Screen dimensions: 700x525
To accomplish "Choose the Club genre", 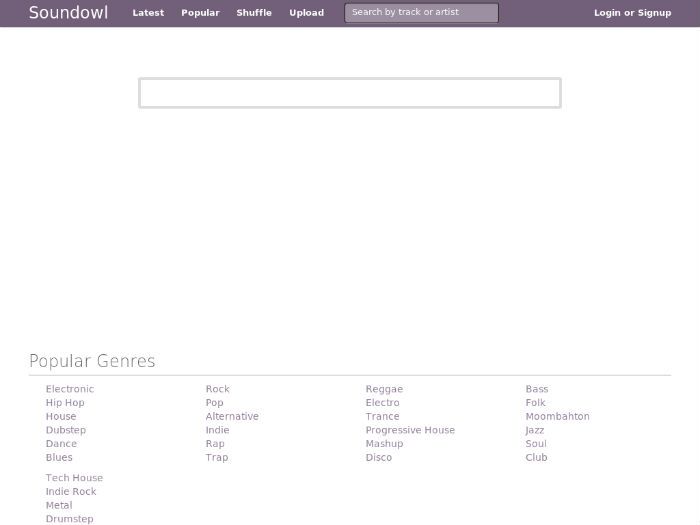I will [x=536, y=457].
